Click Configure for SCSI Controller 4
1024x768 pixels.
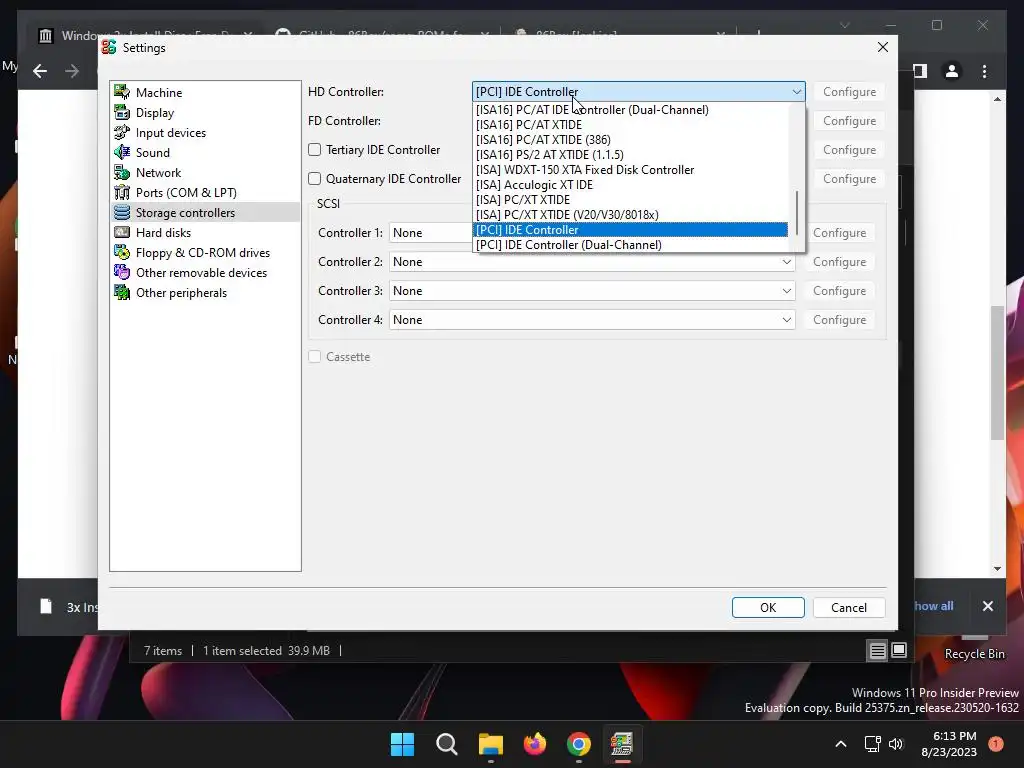[x=839, y=319]
